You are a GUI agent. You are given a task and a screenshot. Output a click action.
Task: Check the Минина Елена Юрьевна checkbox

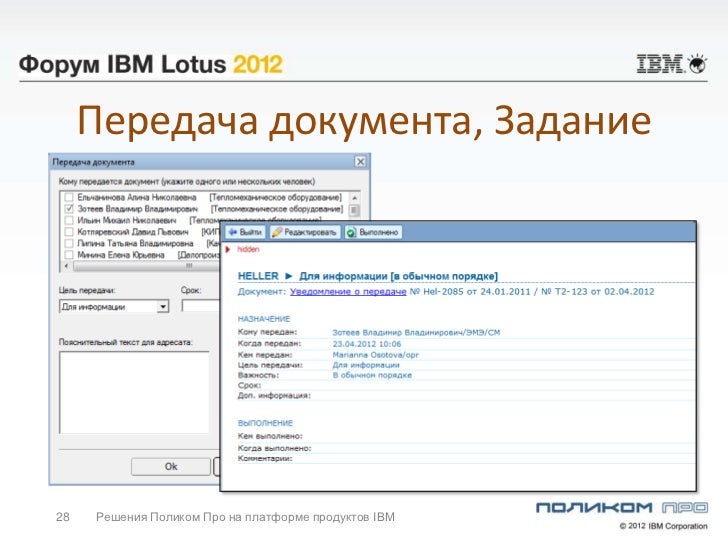[x=69, y=255]
